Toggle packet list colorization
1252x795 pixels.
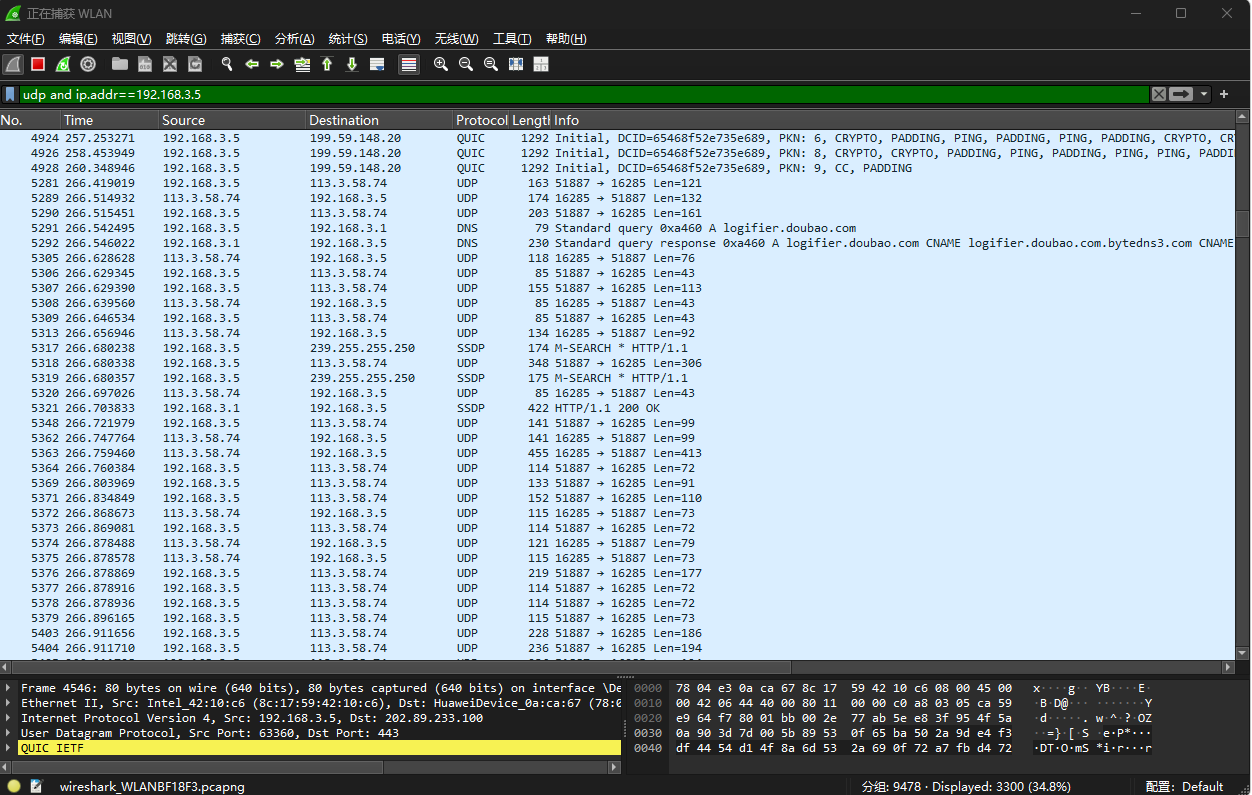(x=409, y=64)
